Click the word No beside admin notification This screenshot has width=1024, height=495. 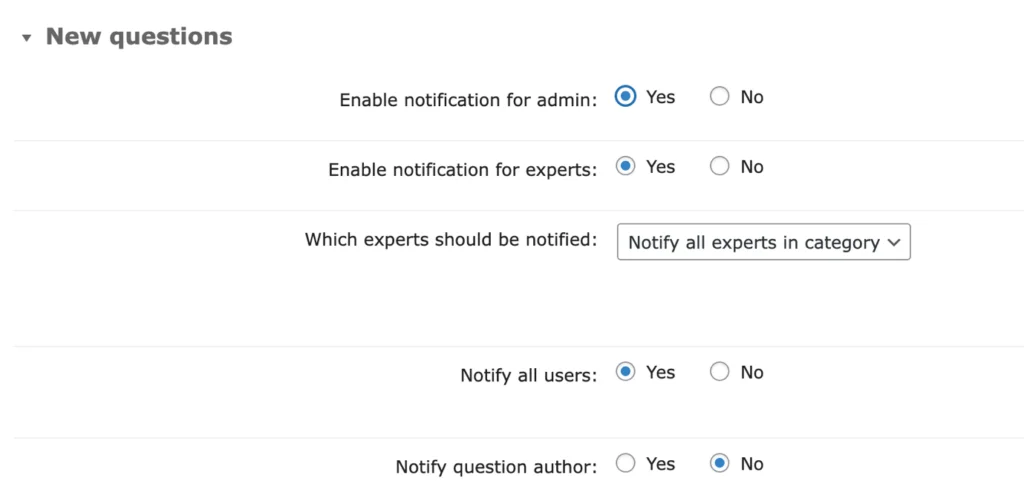752,97
